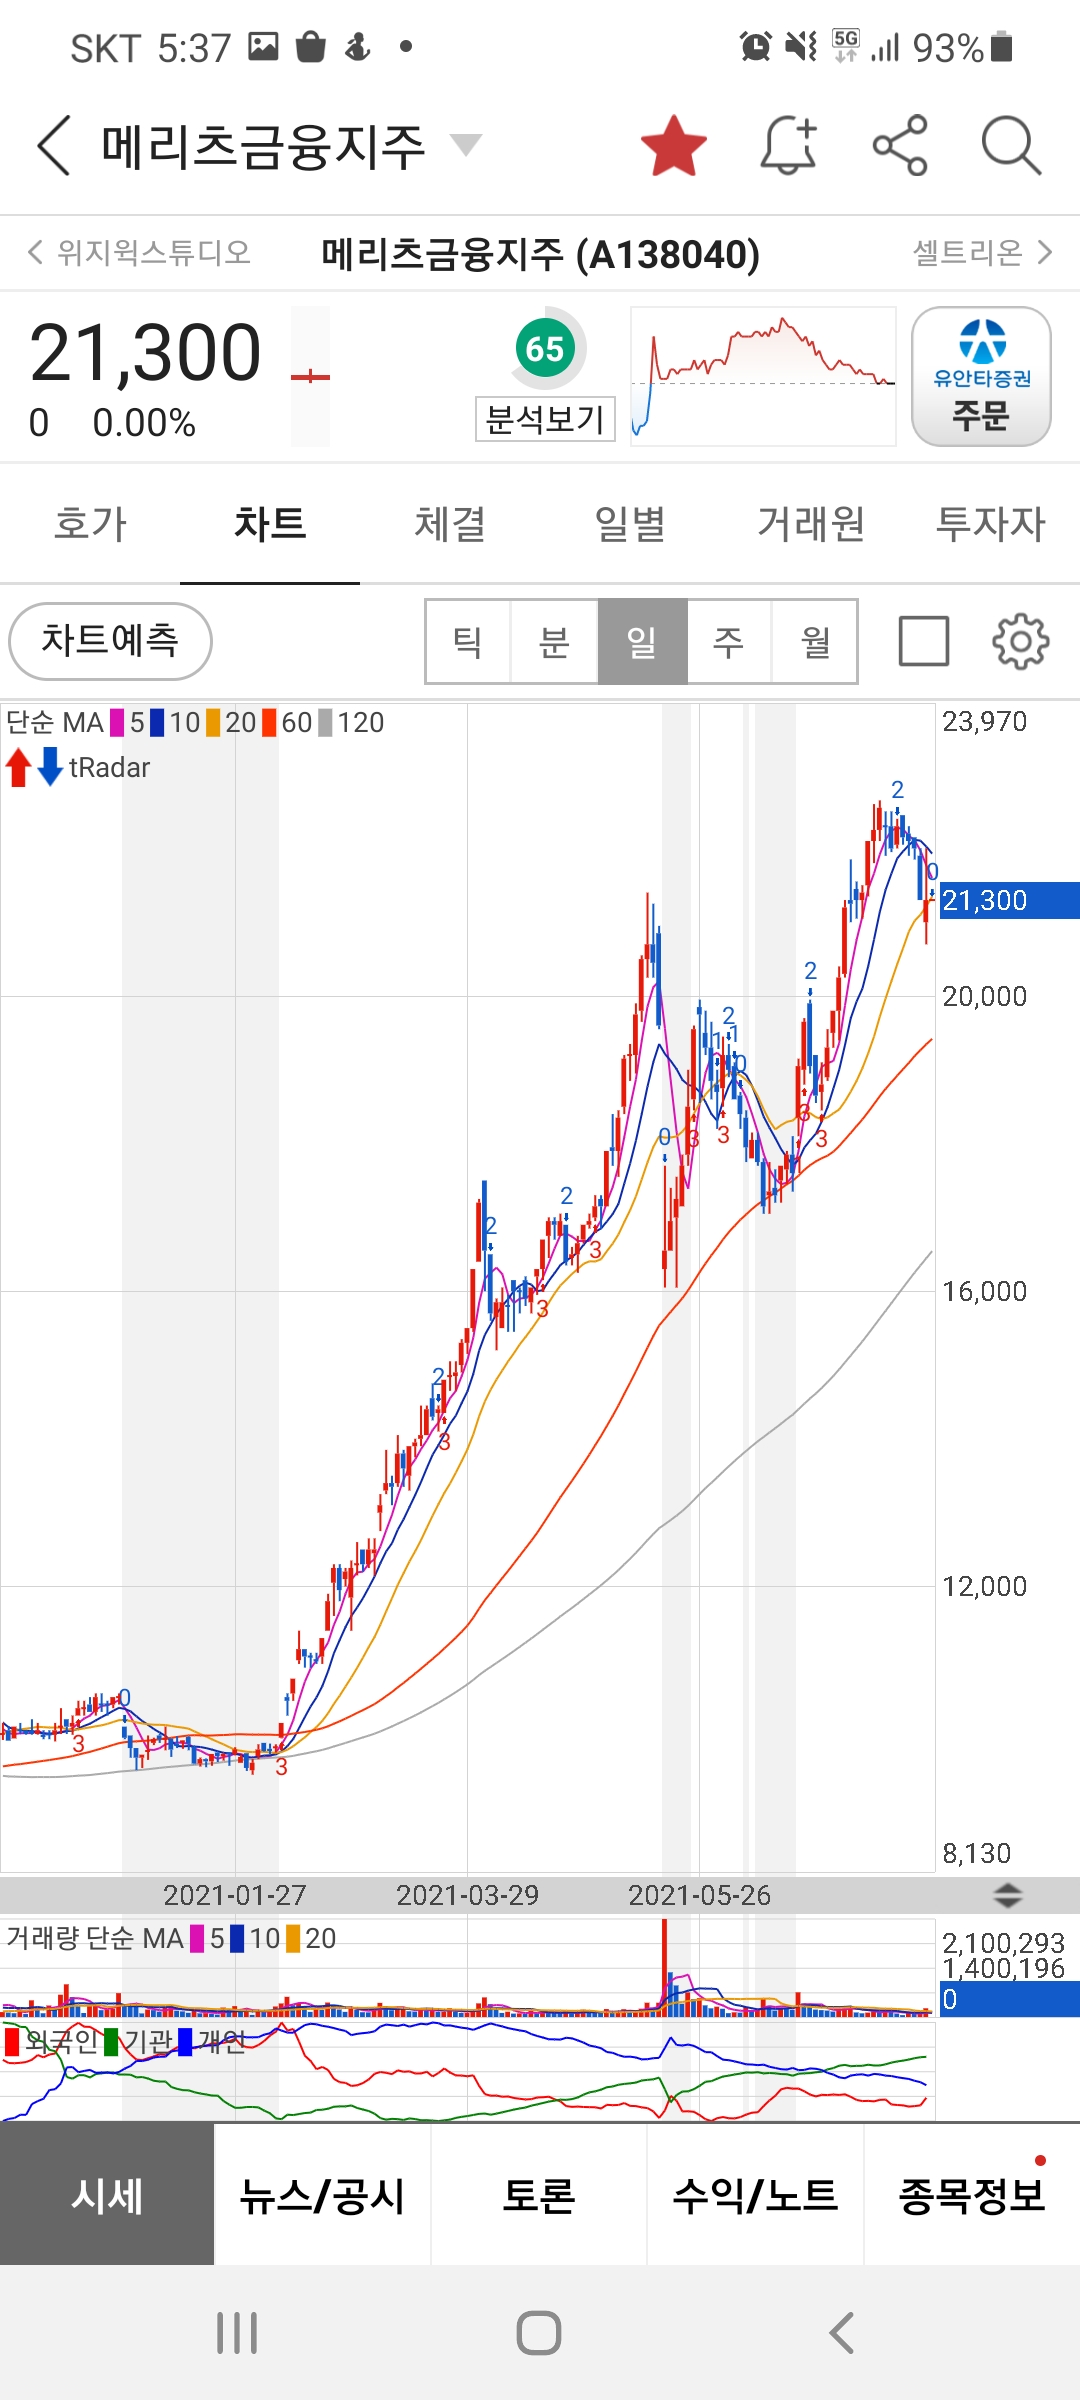
Task: Select the 시세 bottom tab
Action: (107, 2196)
